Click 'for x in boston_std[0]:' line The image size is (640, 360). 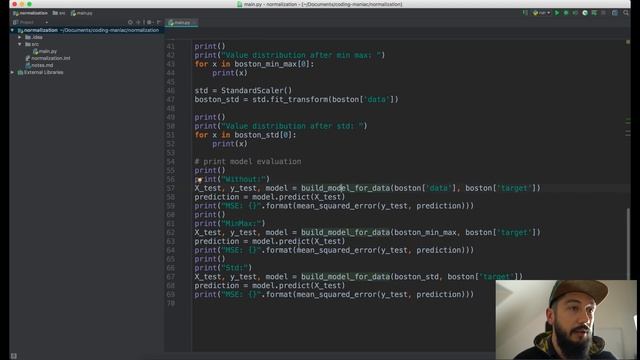(245, 135)
